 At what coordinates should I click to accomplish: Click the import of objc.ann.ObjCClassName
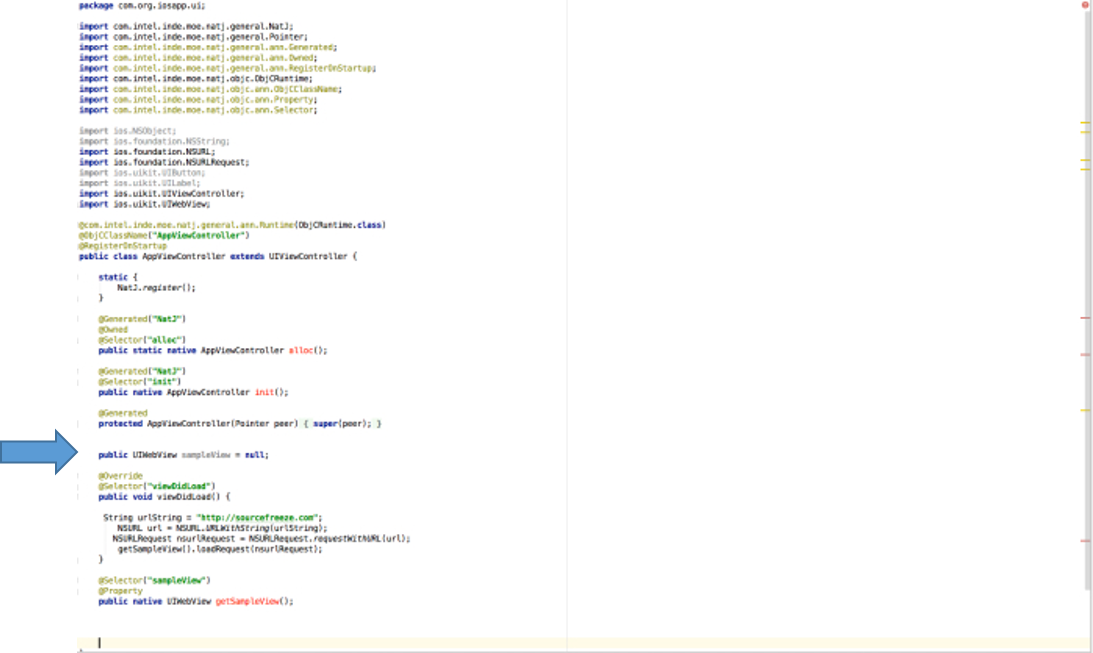(x=210, y=89)
